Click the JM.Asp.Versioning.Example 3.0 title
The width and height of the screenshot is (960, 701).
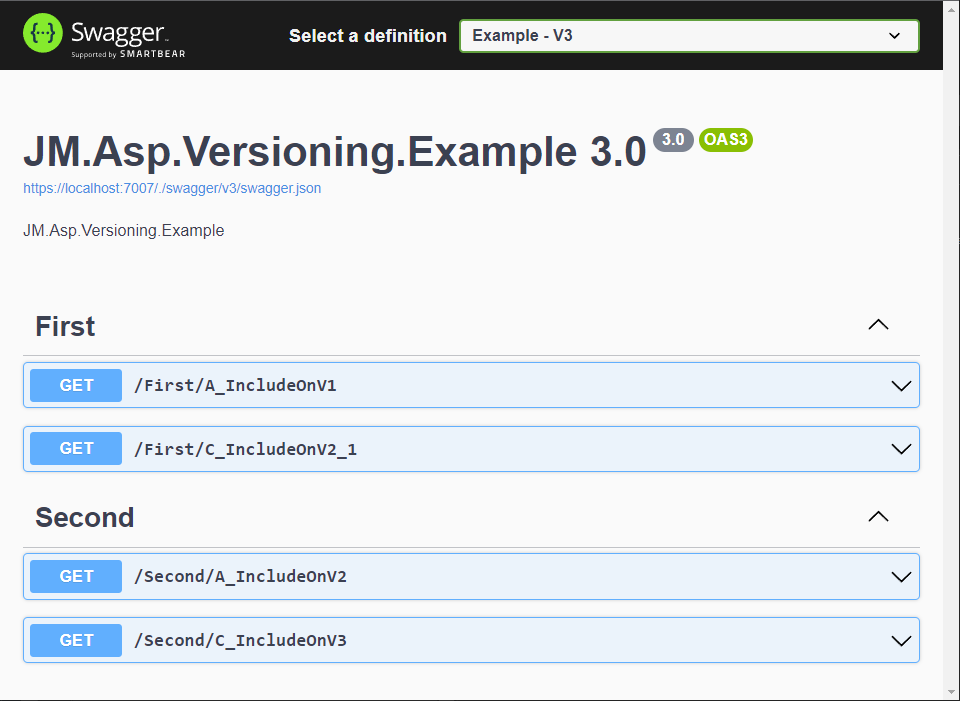click(334, 151)
